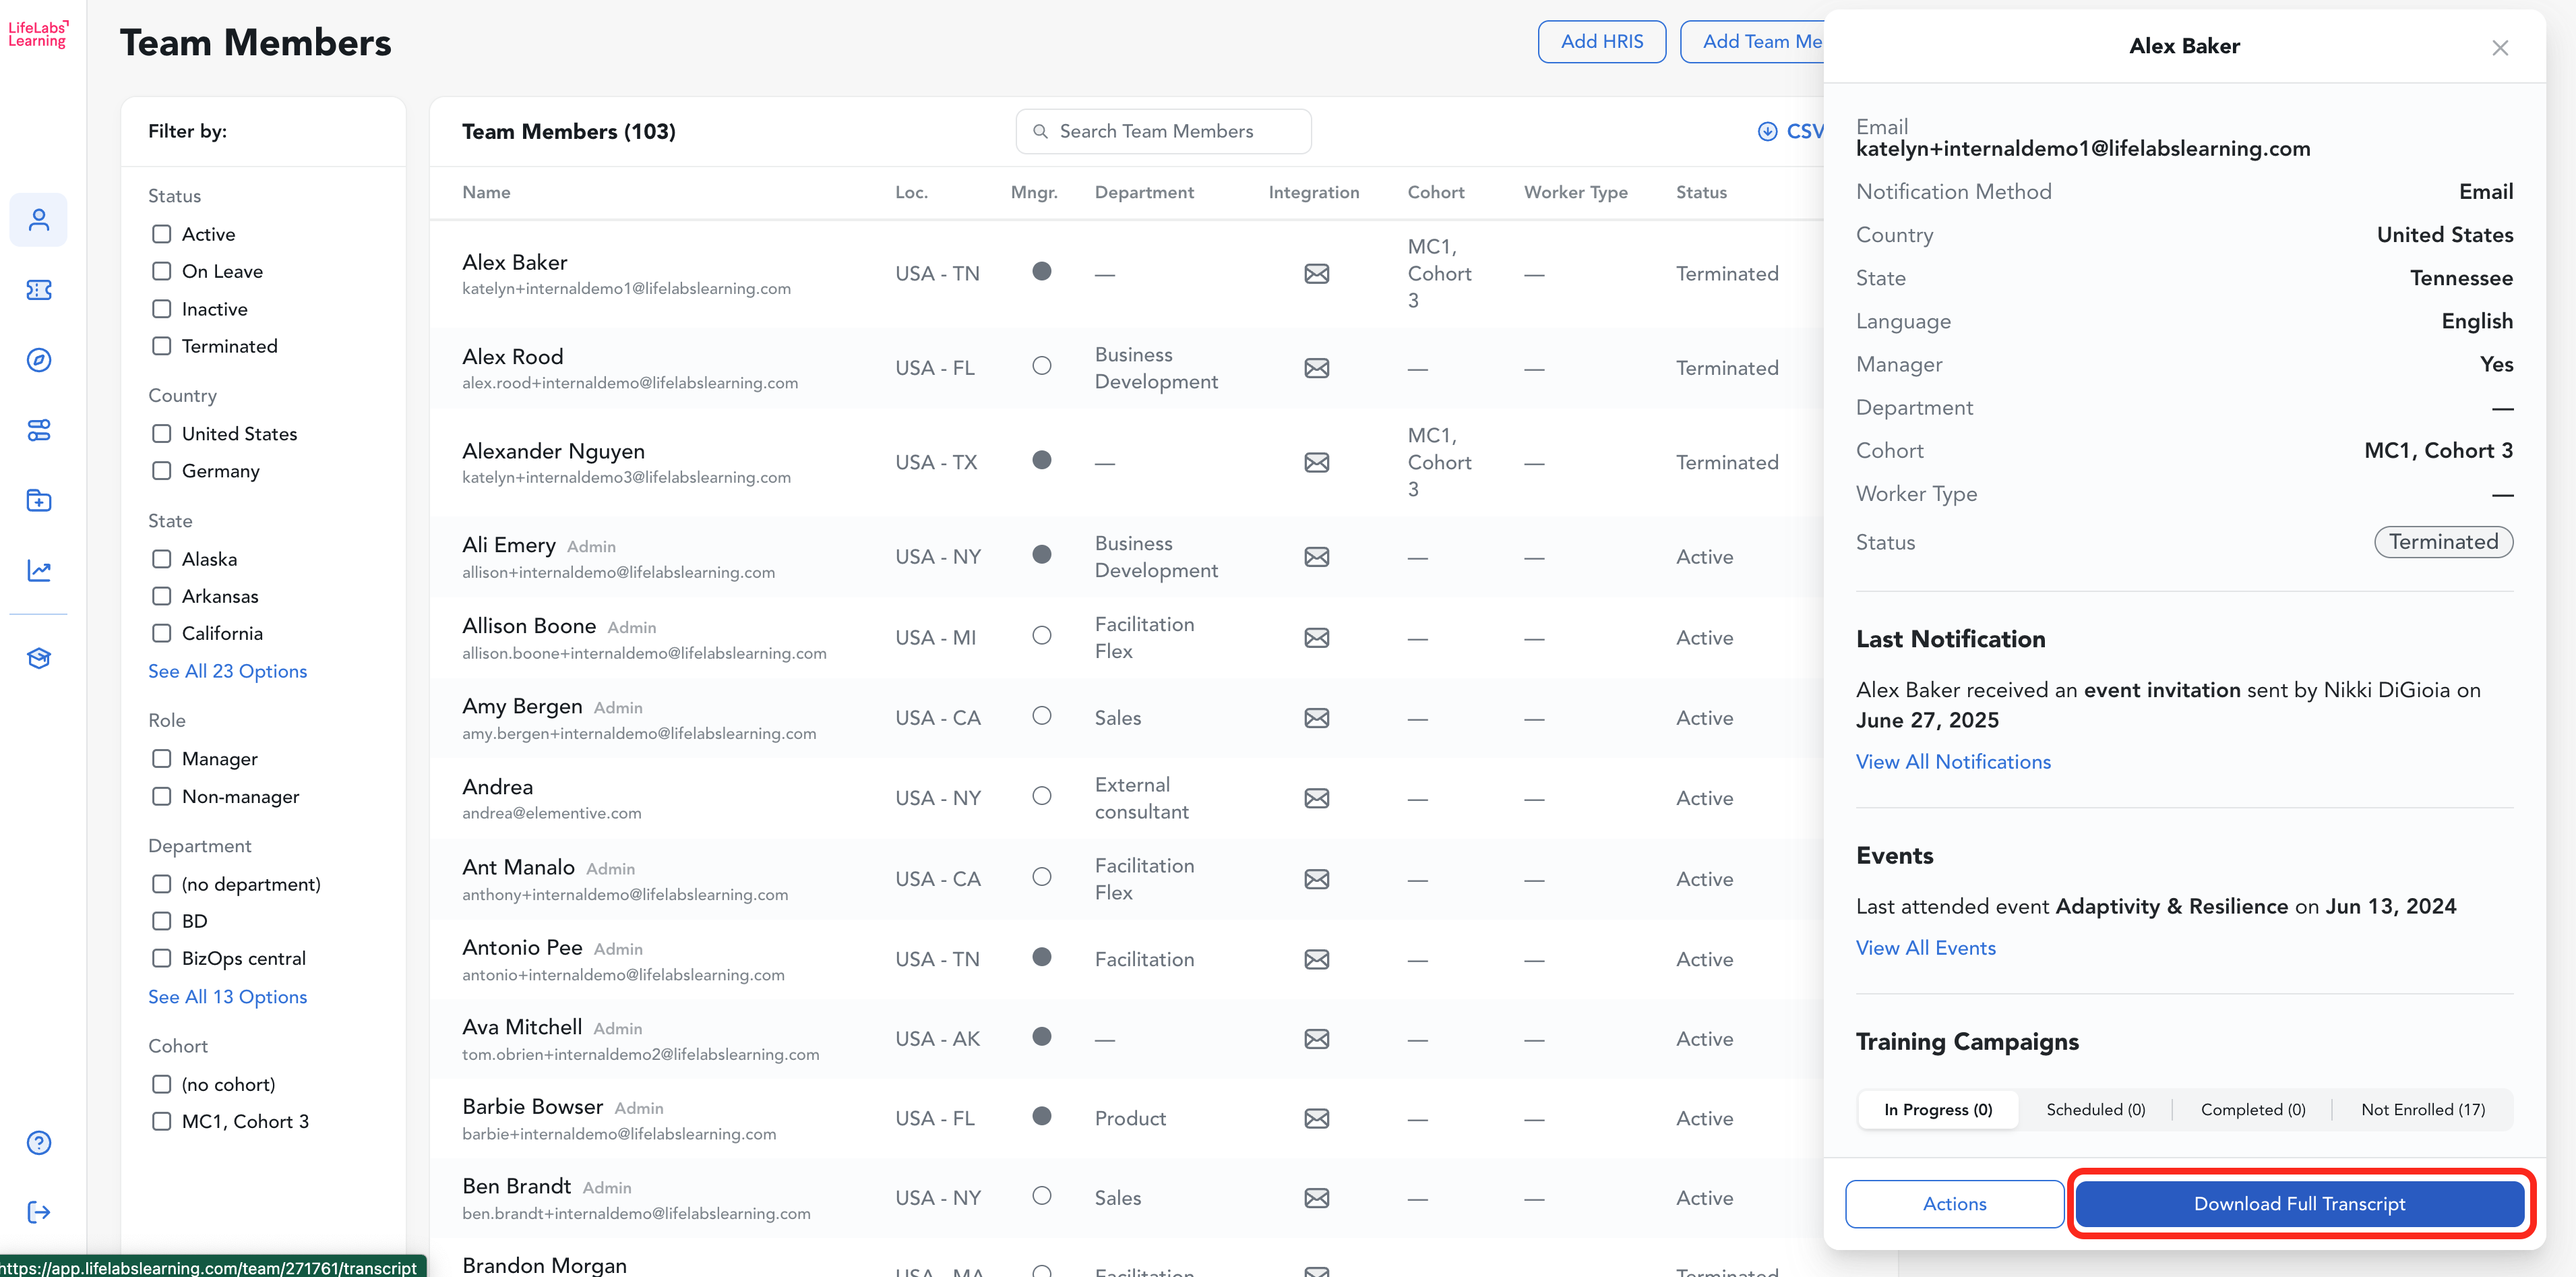
Task: Click Download Full Transcript button
Action: (2299, 1204)
